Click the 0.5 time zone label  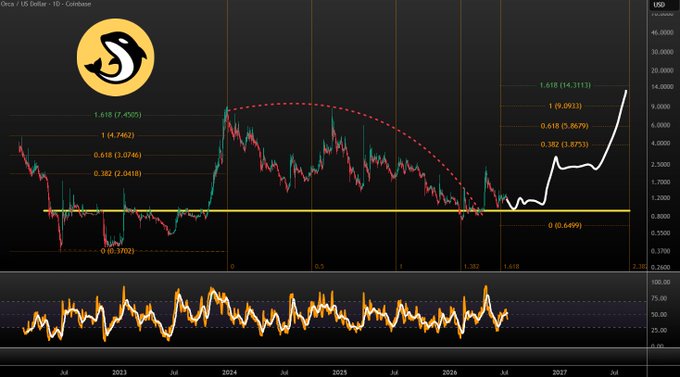tap(319, 266)
